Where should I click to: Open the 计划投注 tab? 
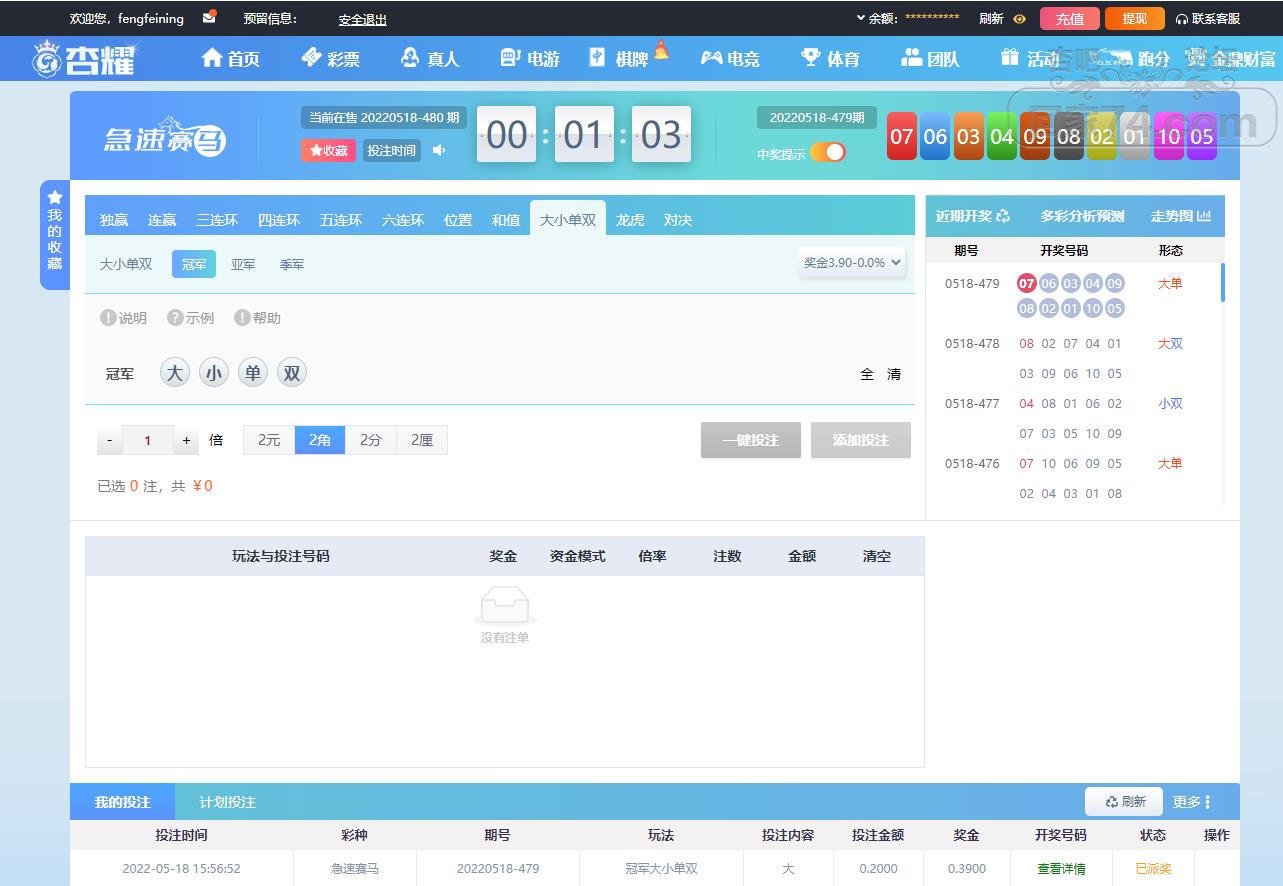click(227, 802)
